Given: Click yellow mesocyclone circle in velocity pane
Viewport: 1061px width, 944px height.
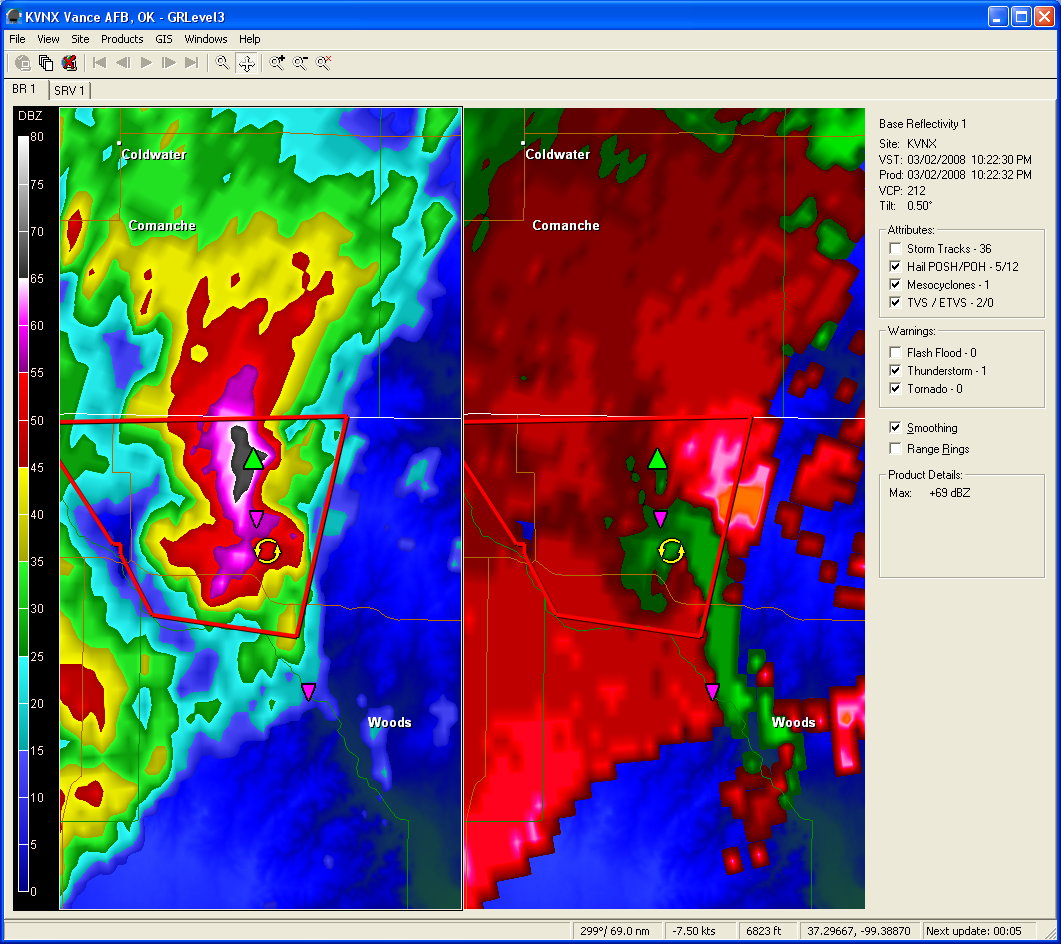Looking at the screenshot, I should (x=671, y=551).
